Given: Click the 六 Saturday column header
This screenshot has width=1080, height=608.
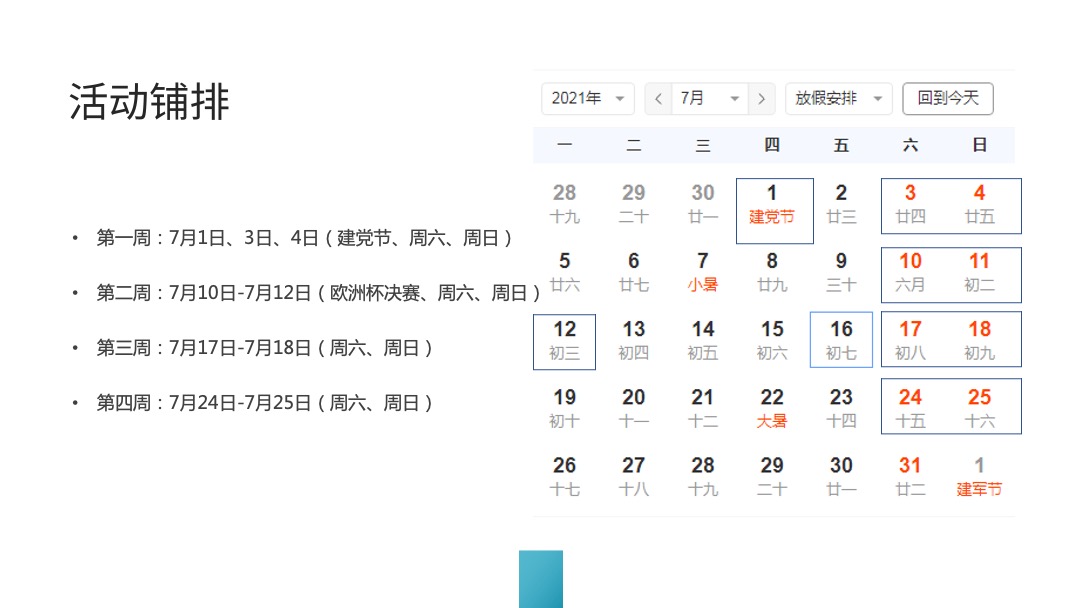Looking at the screenshot, I should pyautogui.click(x=909, y=144).
